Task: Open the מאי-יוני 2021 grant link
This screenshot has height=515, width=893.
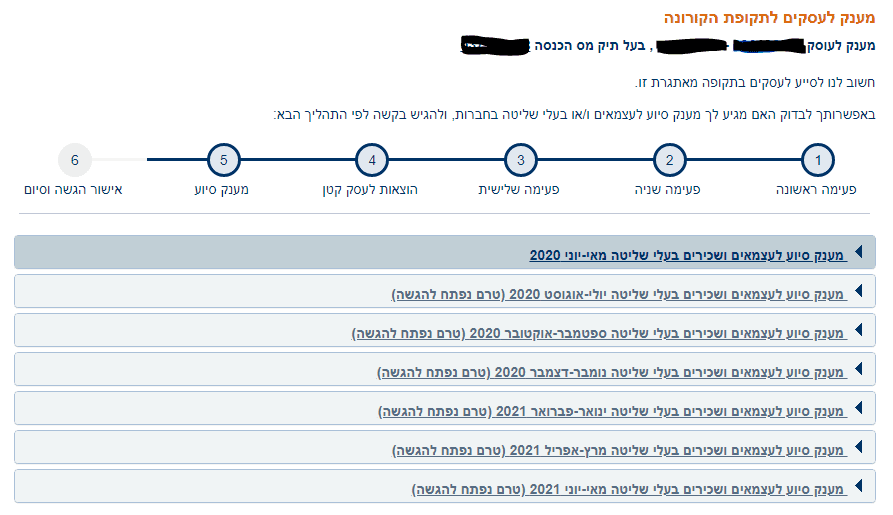Action: tap(628, 490)
